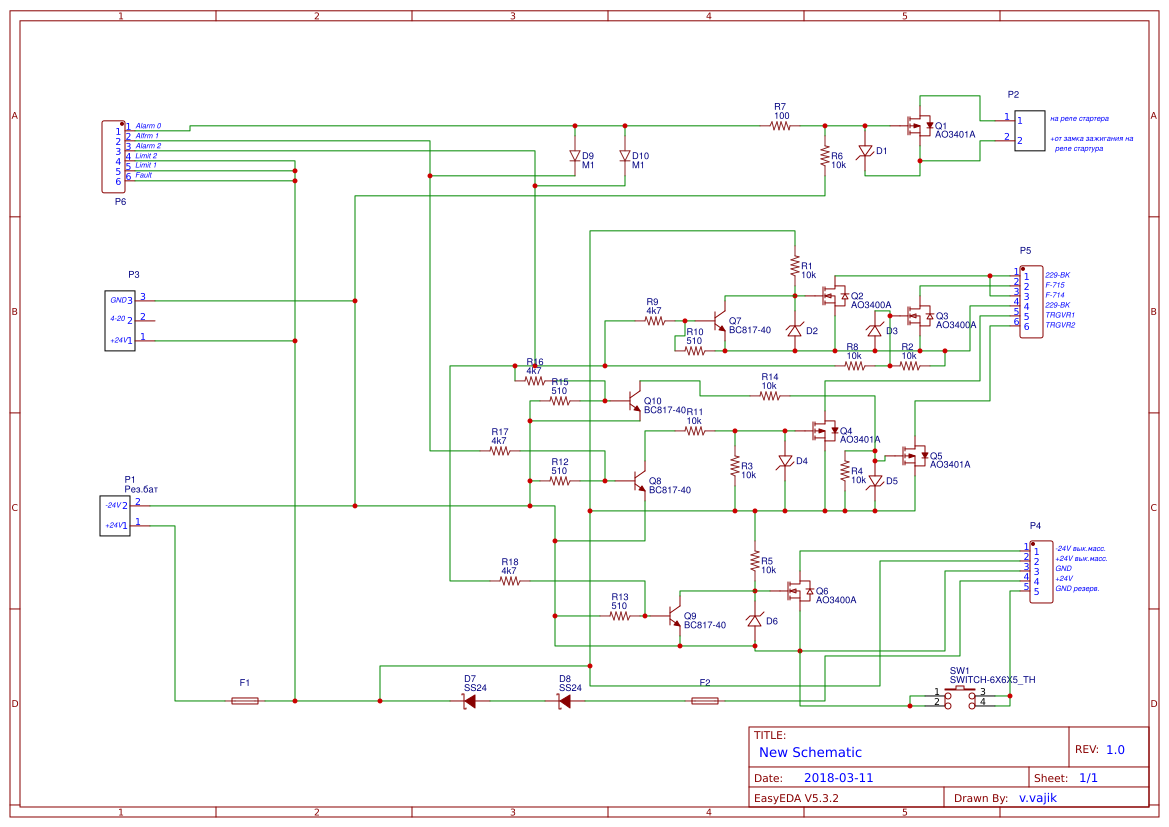Click the R7 100 ohm resistor
1169x827 pixels.
click(x=780, y=126)
